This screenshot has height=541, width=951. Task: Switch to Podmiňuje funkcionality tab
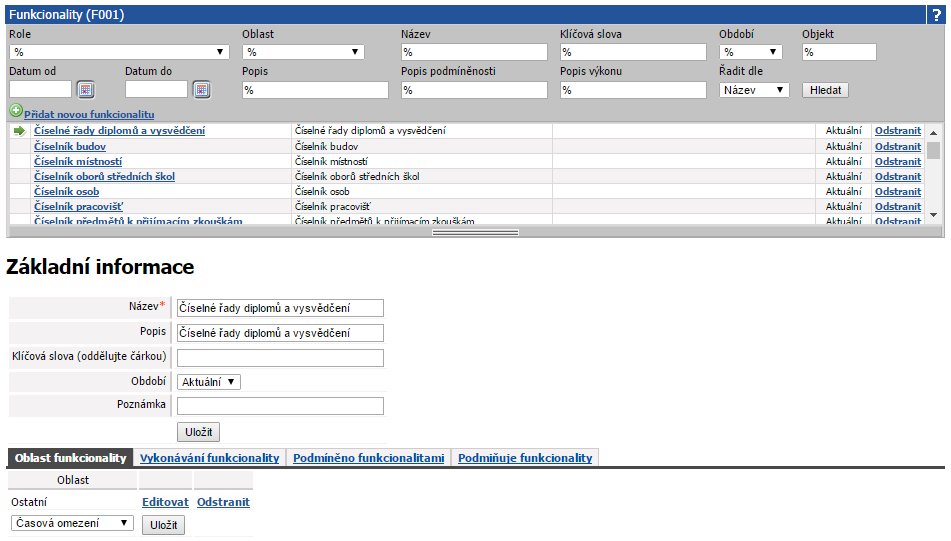525,458
